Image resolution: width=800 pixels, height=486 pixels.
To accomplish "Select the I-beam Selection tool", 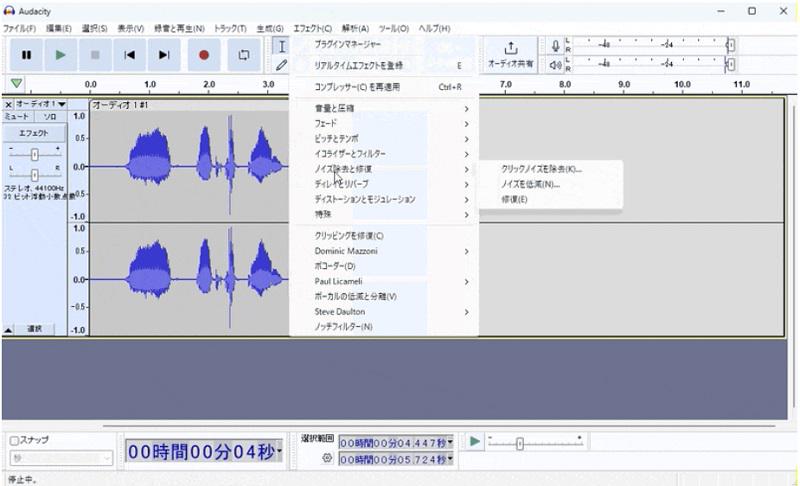I will [282, 47].
